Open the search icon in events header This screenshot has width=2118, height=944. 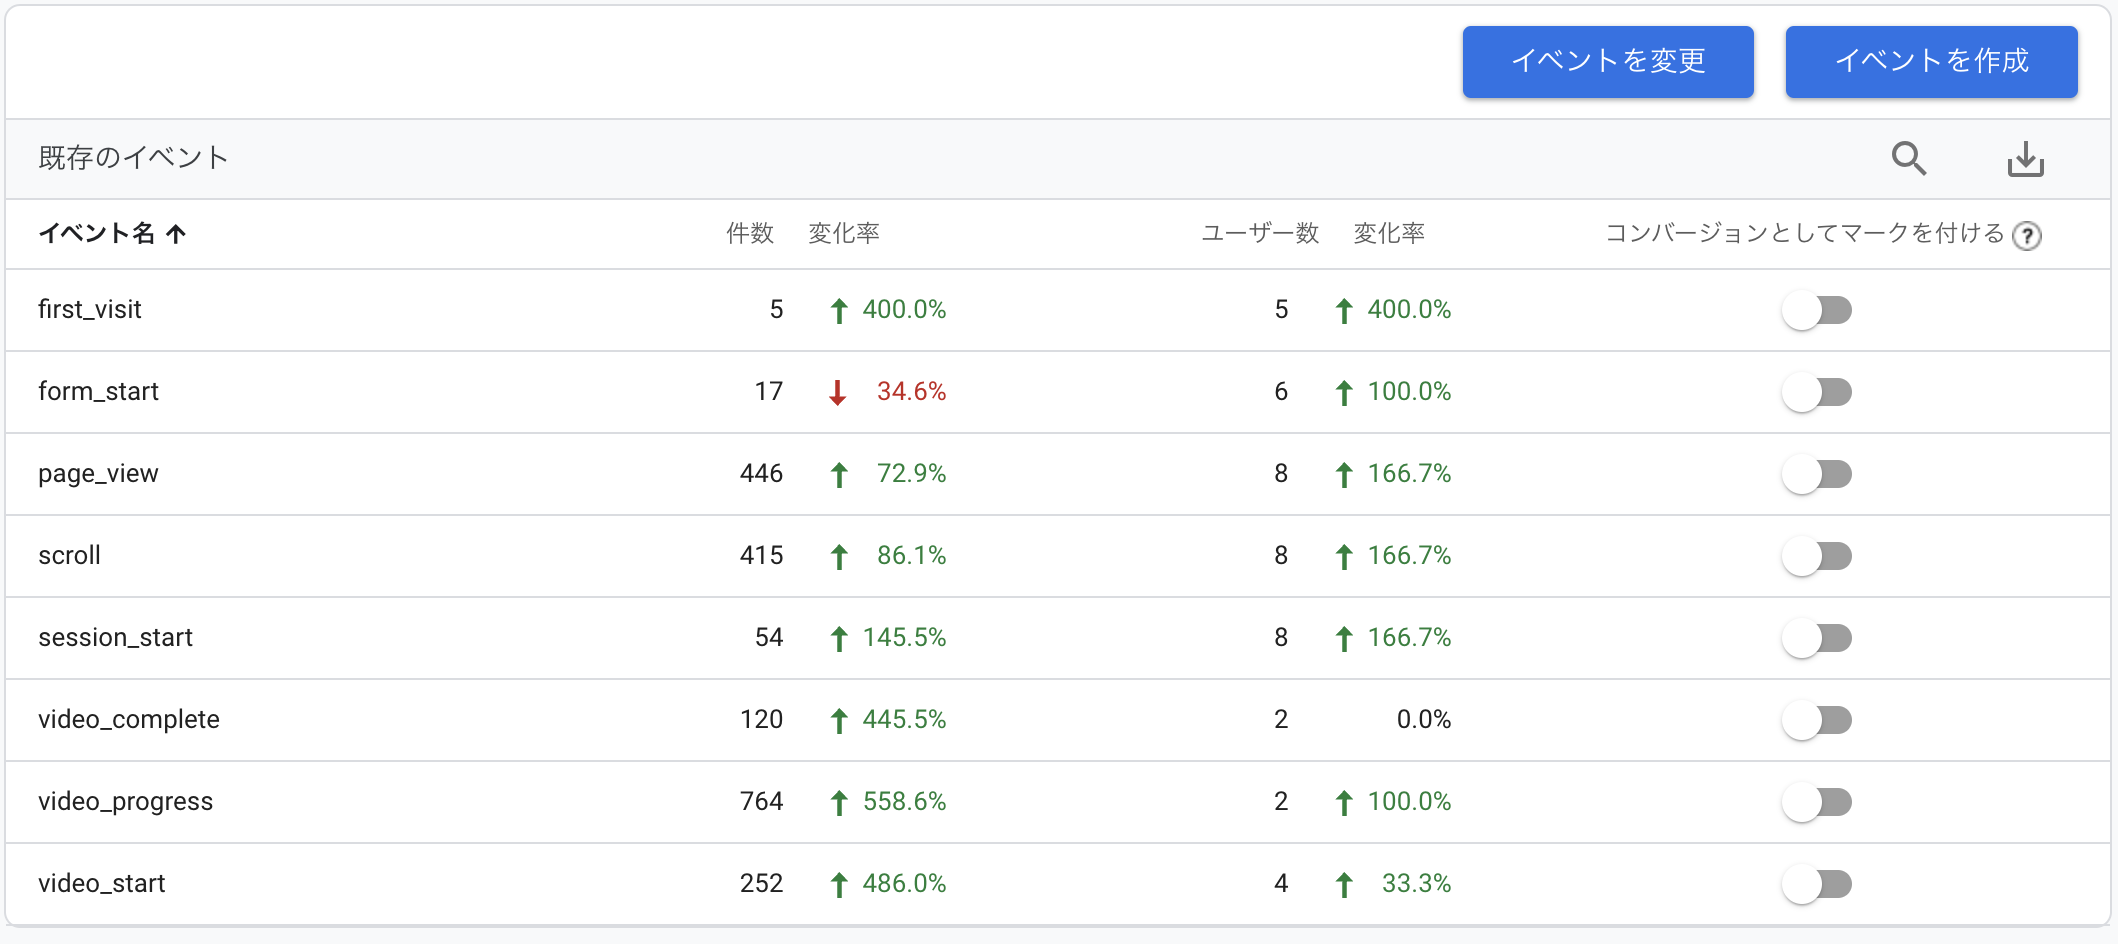pos(1908,158)
